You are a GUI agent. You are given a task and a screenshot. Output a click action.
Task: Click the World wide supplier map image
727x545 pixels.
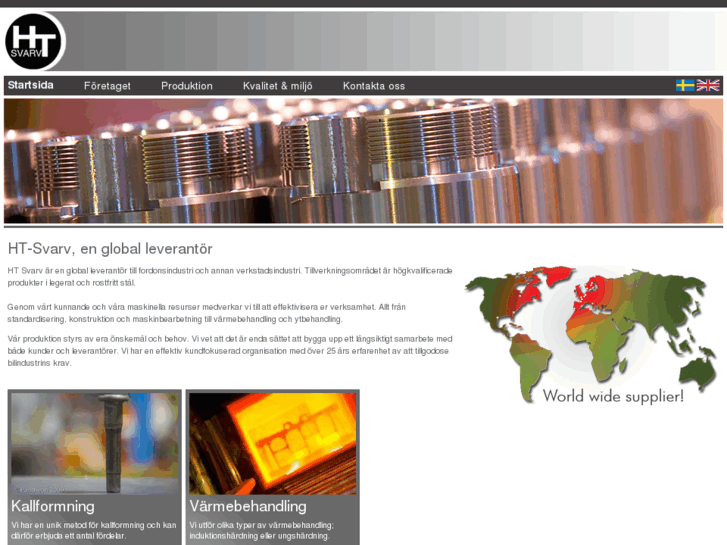591,335
